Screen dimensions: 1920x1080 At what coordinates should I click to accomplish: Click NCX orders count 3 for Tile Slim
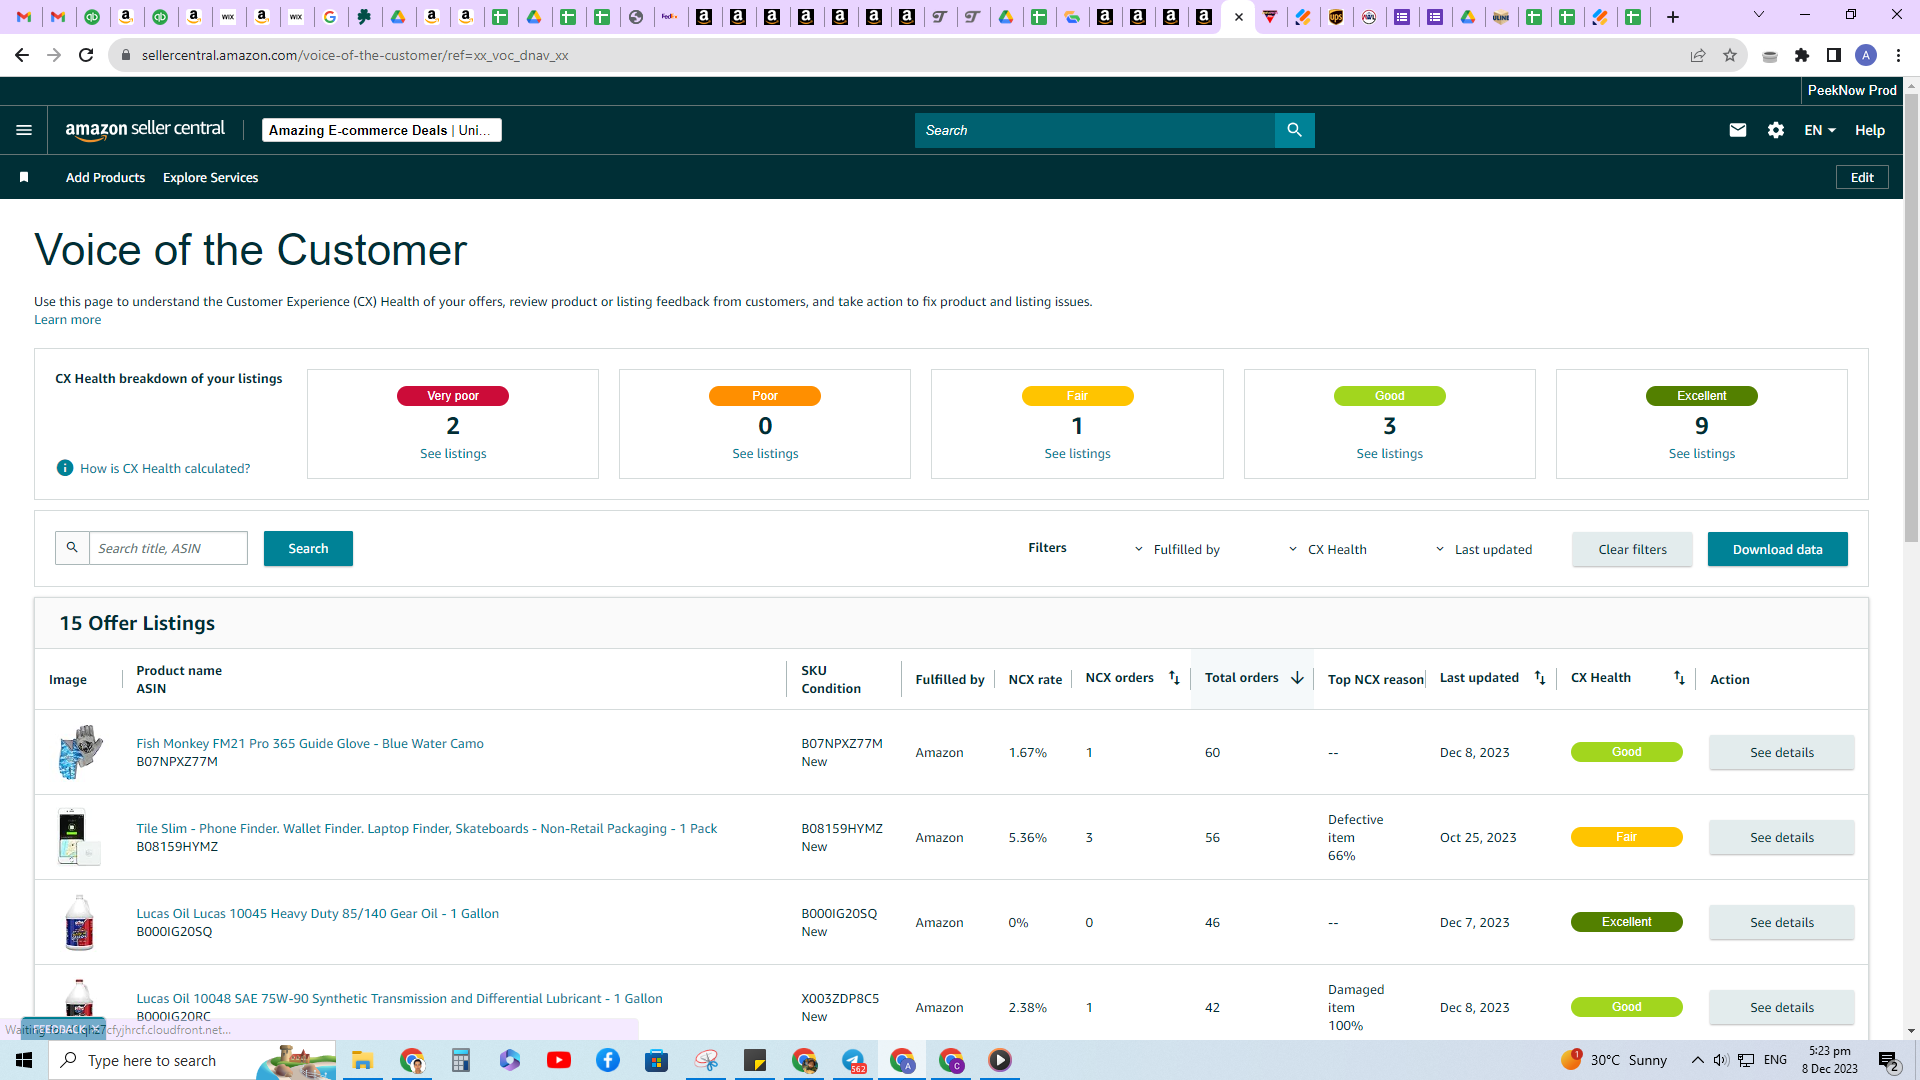[x=1089, y=837]
